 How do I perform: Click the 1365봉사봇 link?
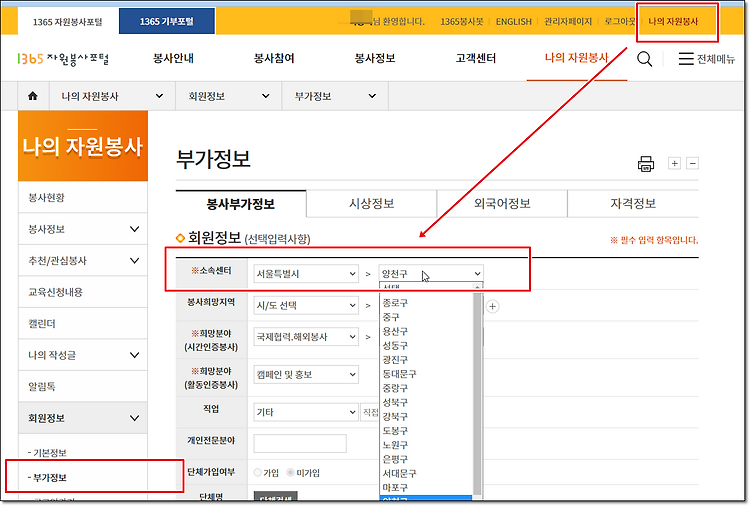pos(462,22)
